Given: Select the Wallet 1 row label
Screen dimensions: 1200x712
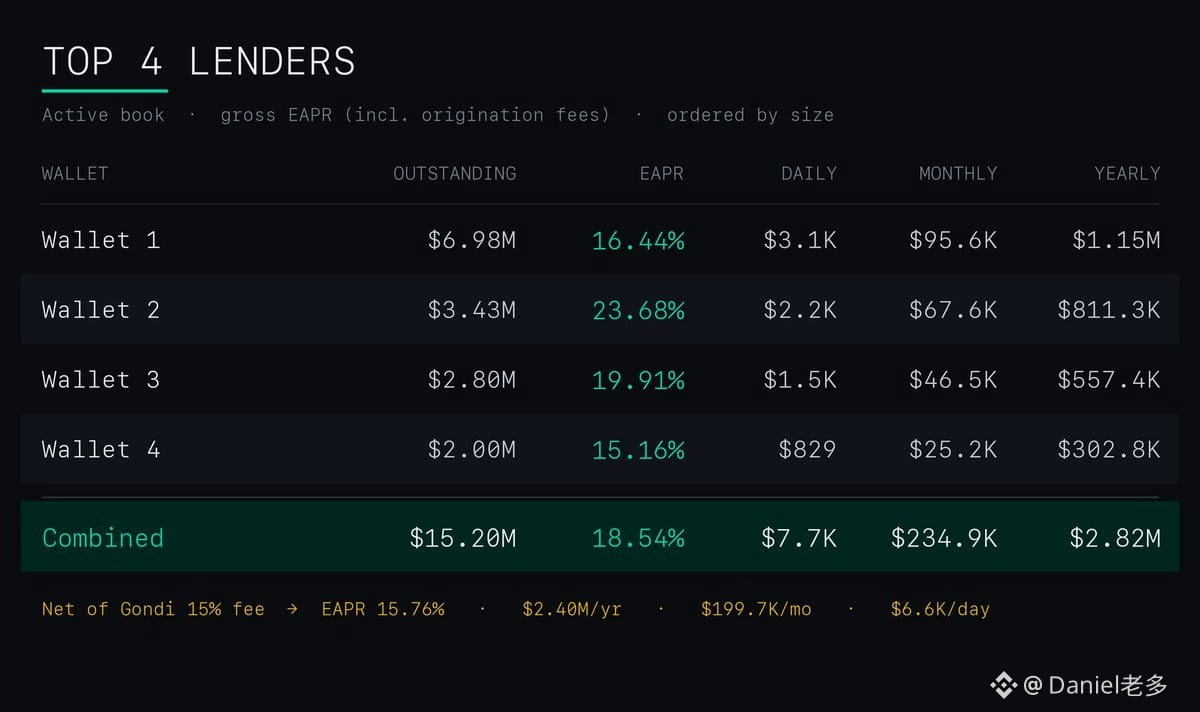Looking at the screenshot, I should pos(101,240).
